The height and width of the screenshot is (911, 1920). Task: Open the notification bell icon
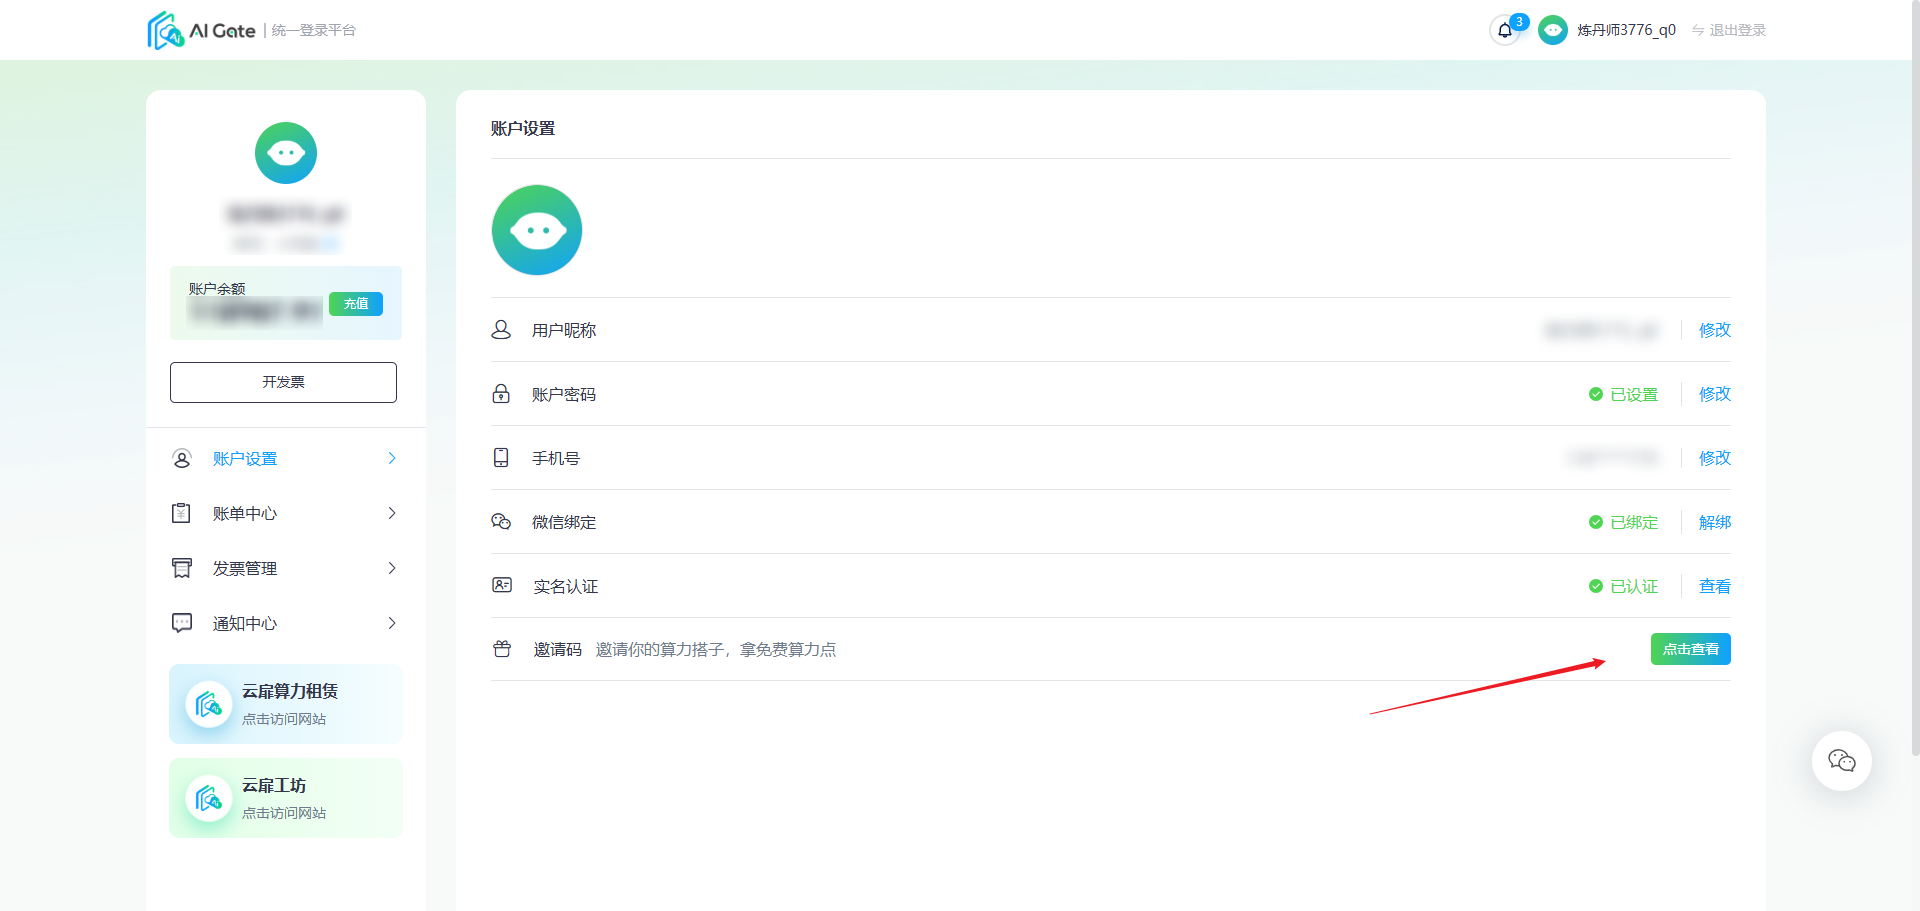(1504, 30)
